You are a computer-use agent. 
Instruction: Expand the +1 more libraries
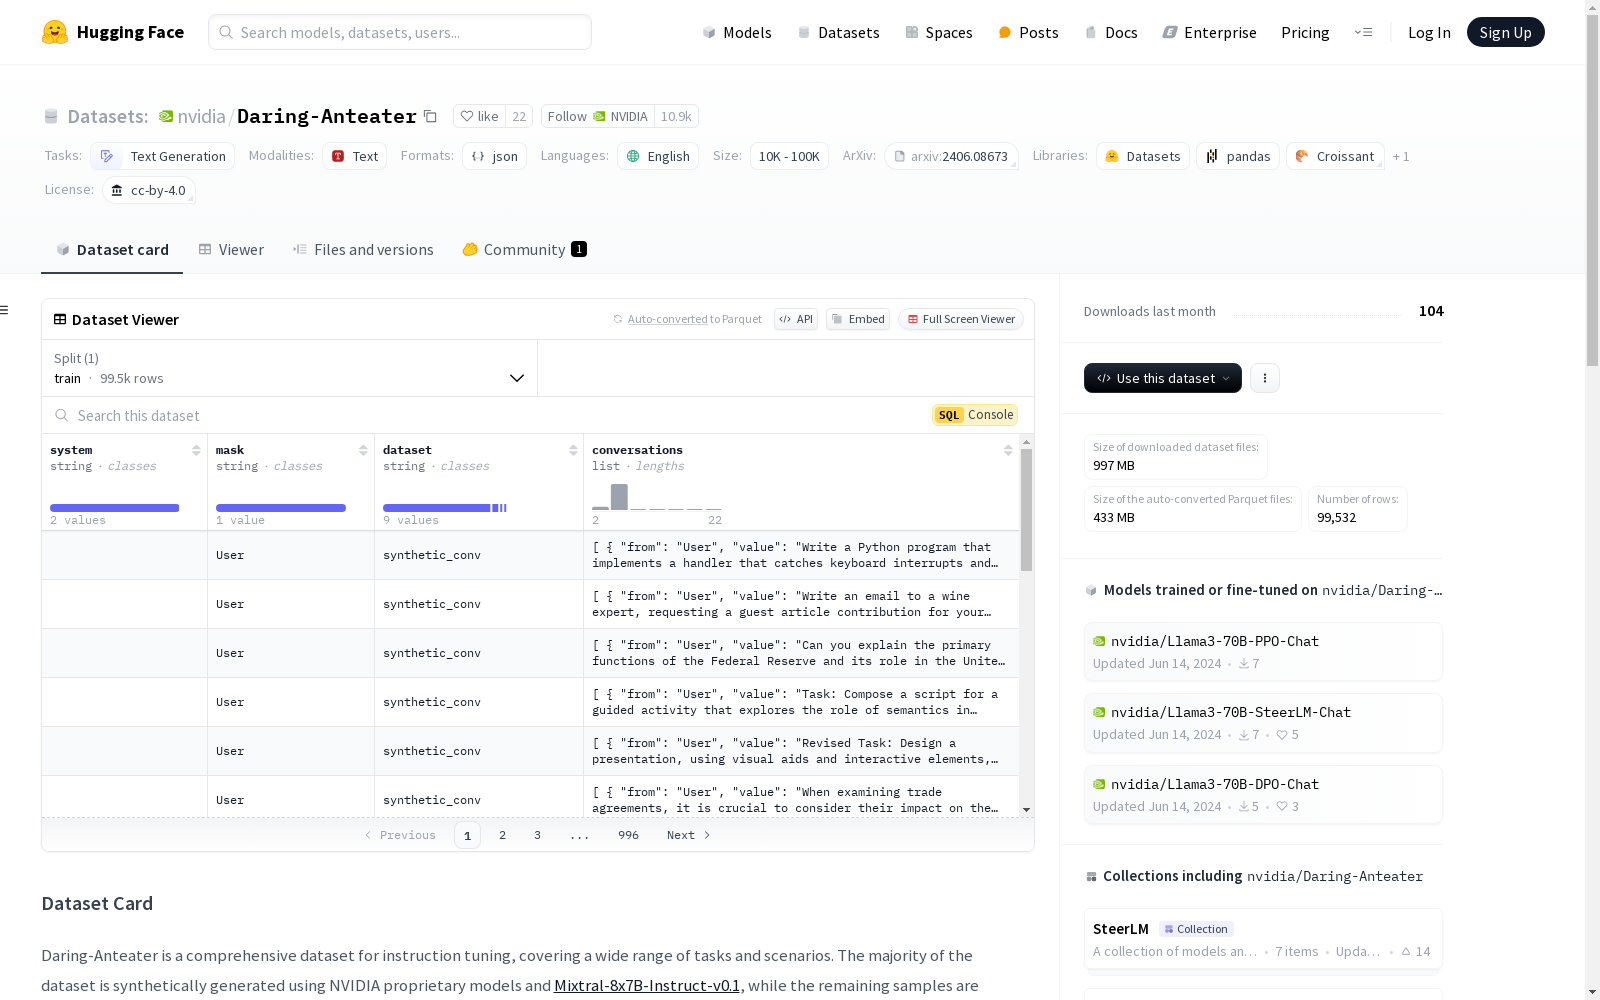click(x=1401, y=156)
